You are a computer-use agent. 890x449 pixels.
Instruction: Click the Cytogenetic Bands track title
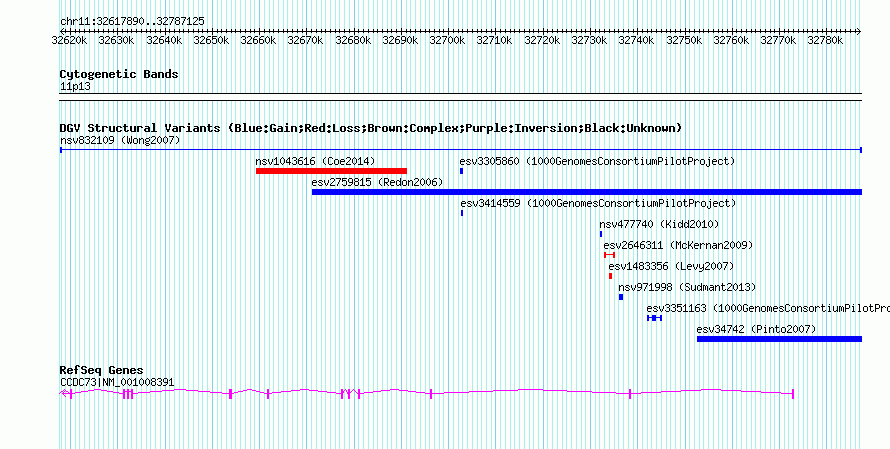(119, 74)
